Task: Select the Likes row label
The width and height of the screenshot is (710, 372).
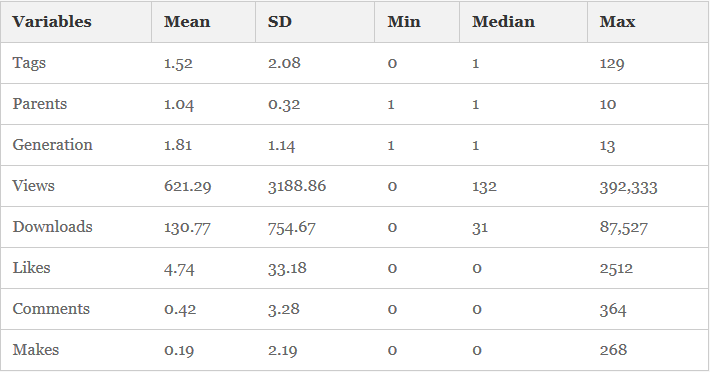Action: click(x=32, y=268)
